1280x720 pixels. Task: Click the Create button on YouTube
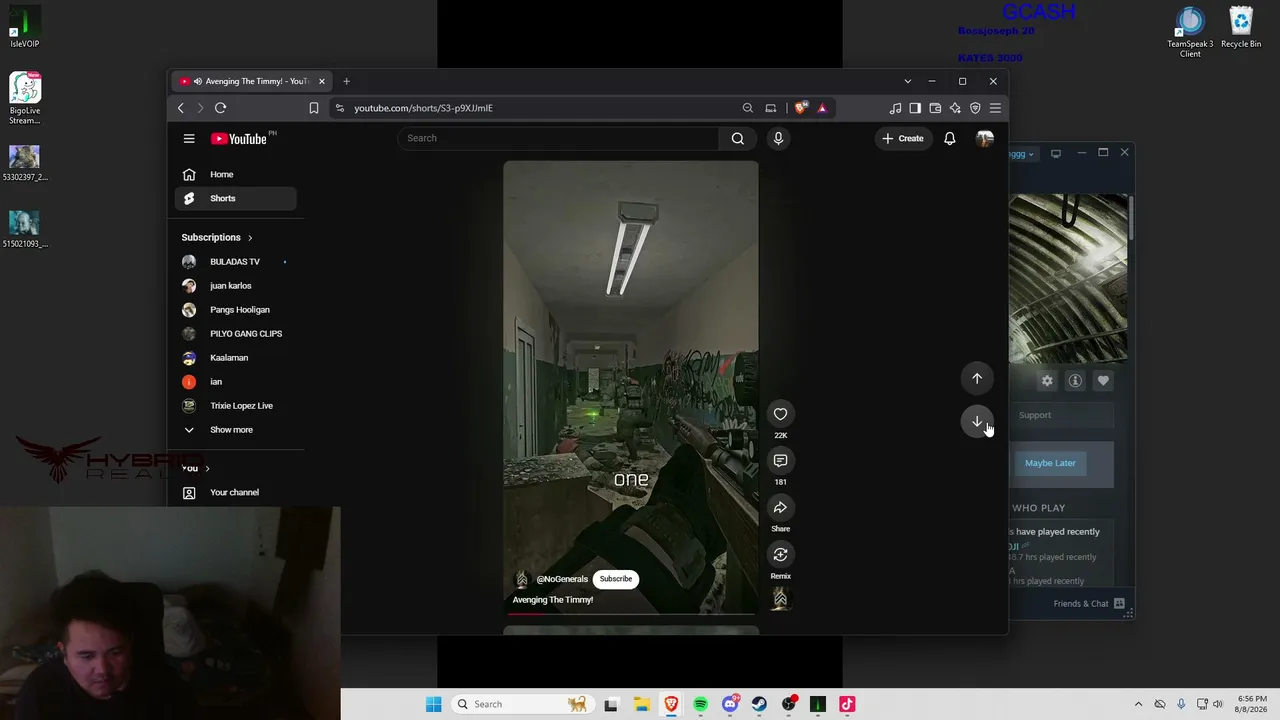pos(903,138)
